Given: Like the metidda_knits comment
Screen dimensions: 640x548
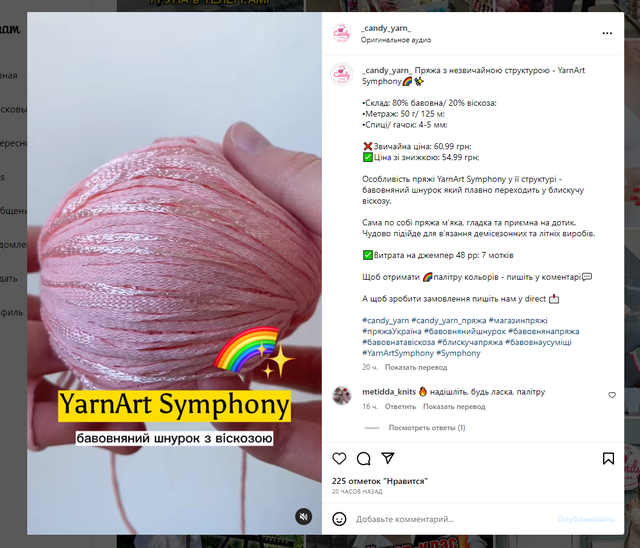Looking at the screenshot, I should point(612,395).
